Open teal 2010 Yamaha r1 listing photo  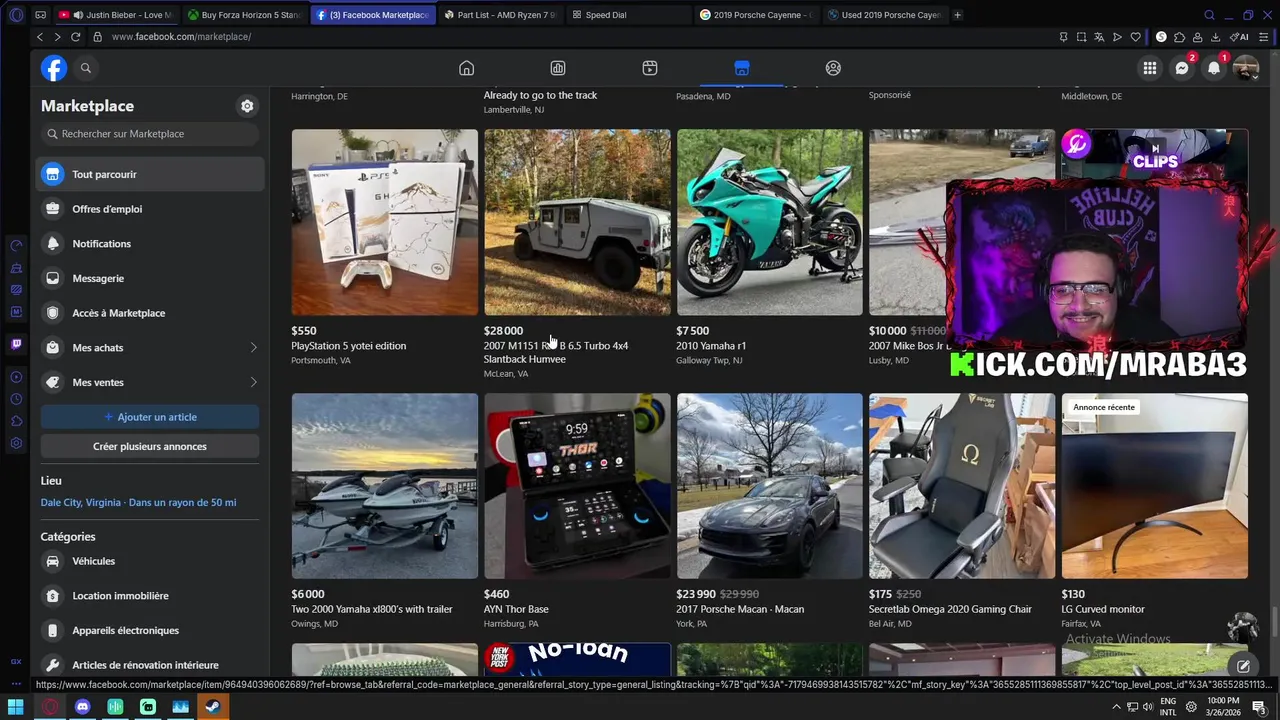770,222
